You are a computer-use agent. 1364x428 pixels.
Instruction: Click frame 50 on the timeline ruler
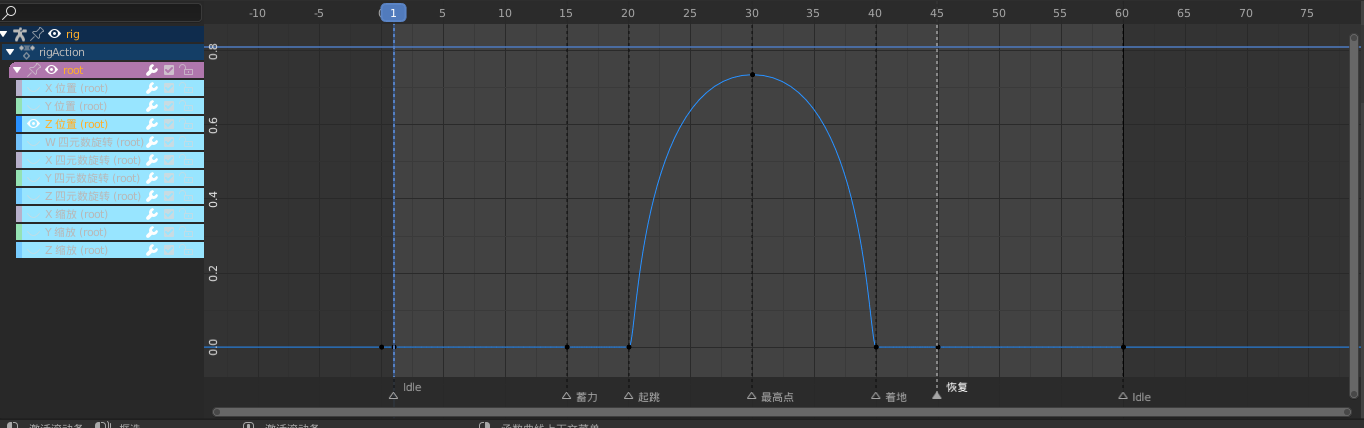pyautogui.click(x=999, y=13)
